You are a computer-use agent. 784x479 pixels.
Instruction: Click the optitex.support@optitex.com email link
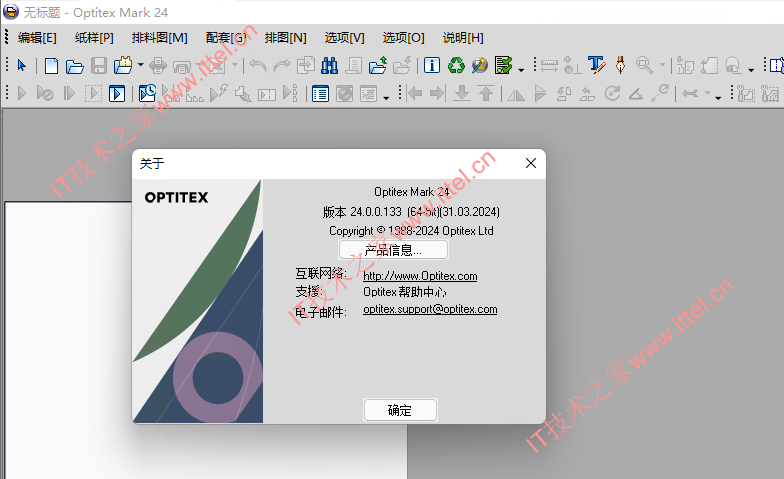click(x=430, y=309)
